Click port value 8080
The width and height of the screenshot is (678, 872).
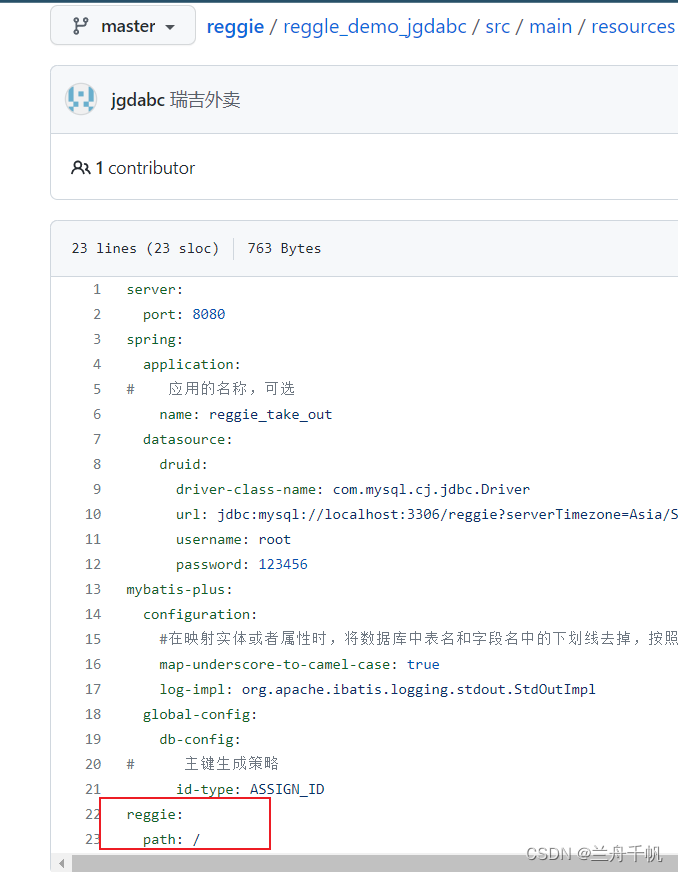(209, 314)
